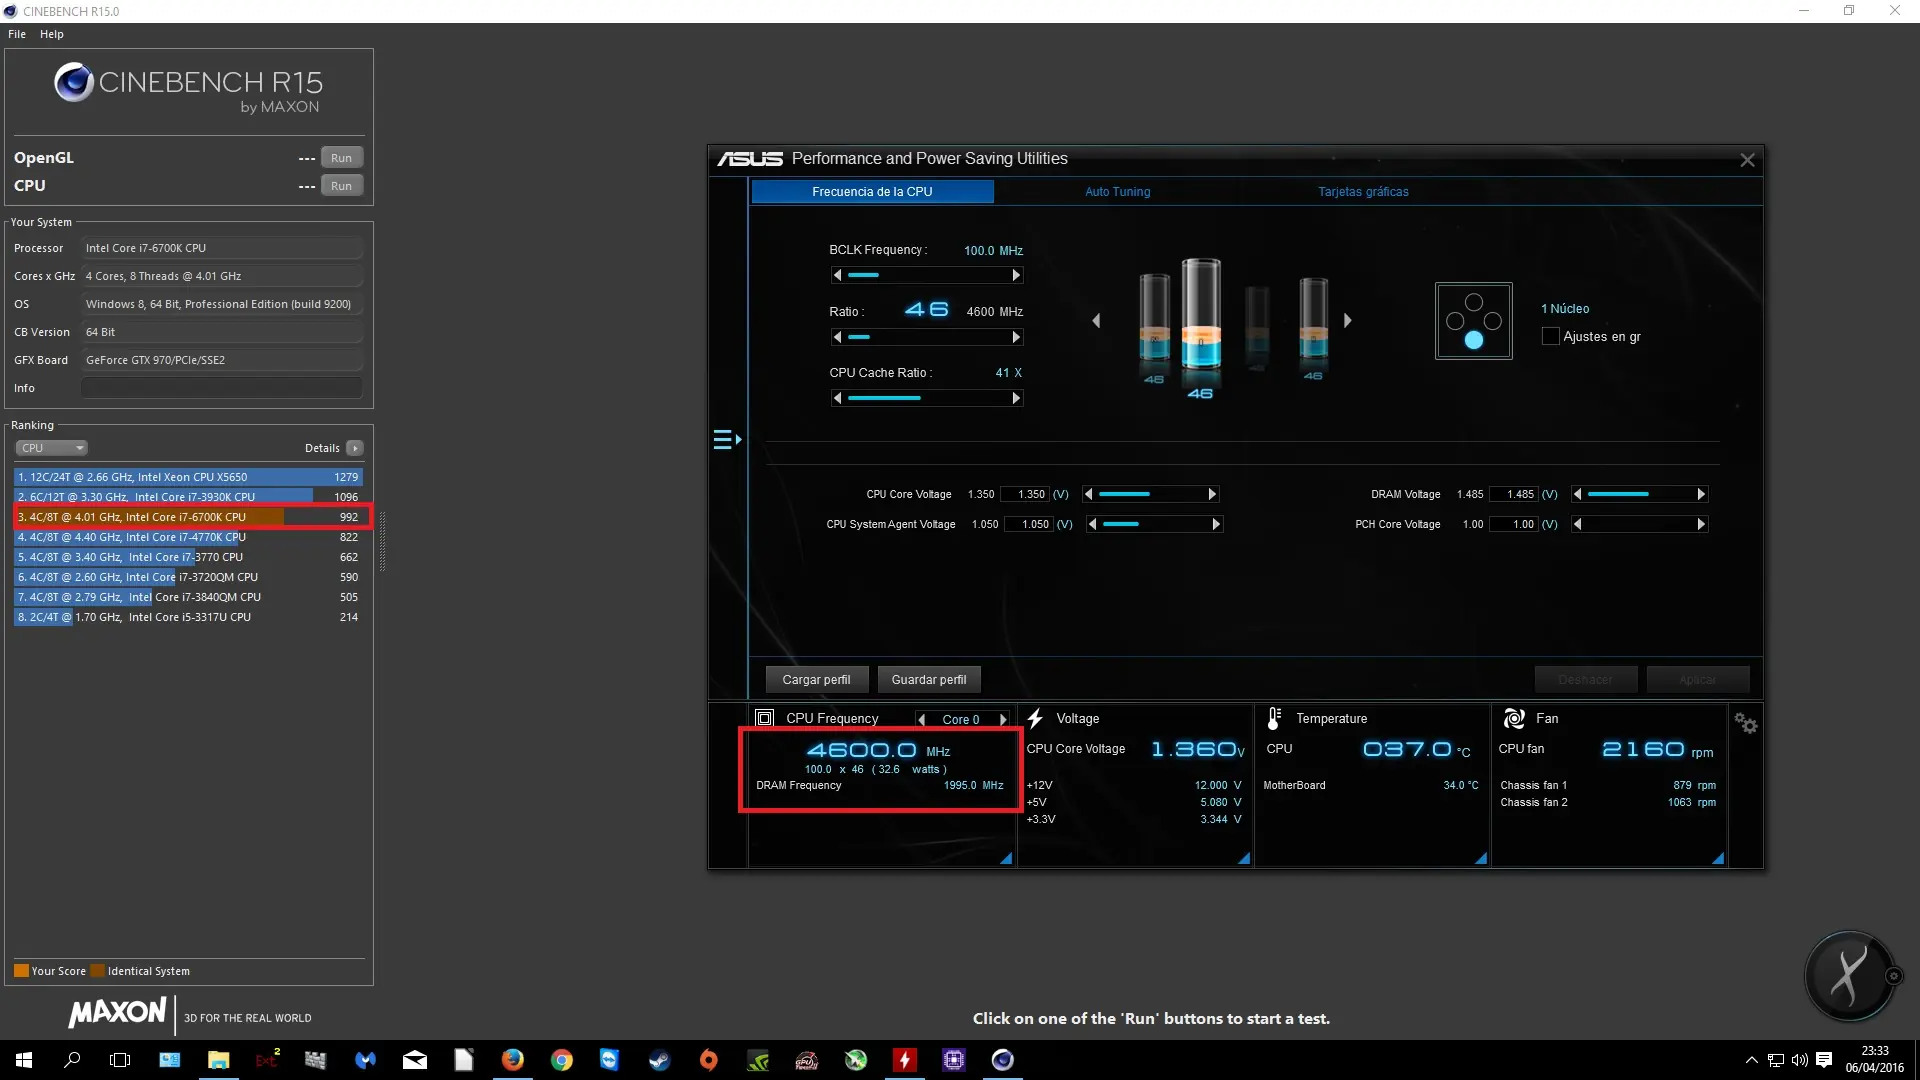Open taskbar search magnifier
1920x1080 pixels.
point(72,1060)
